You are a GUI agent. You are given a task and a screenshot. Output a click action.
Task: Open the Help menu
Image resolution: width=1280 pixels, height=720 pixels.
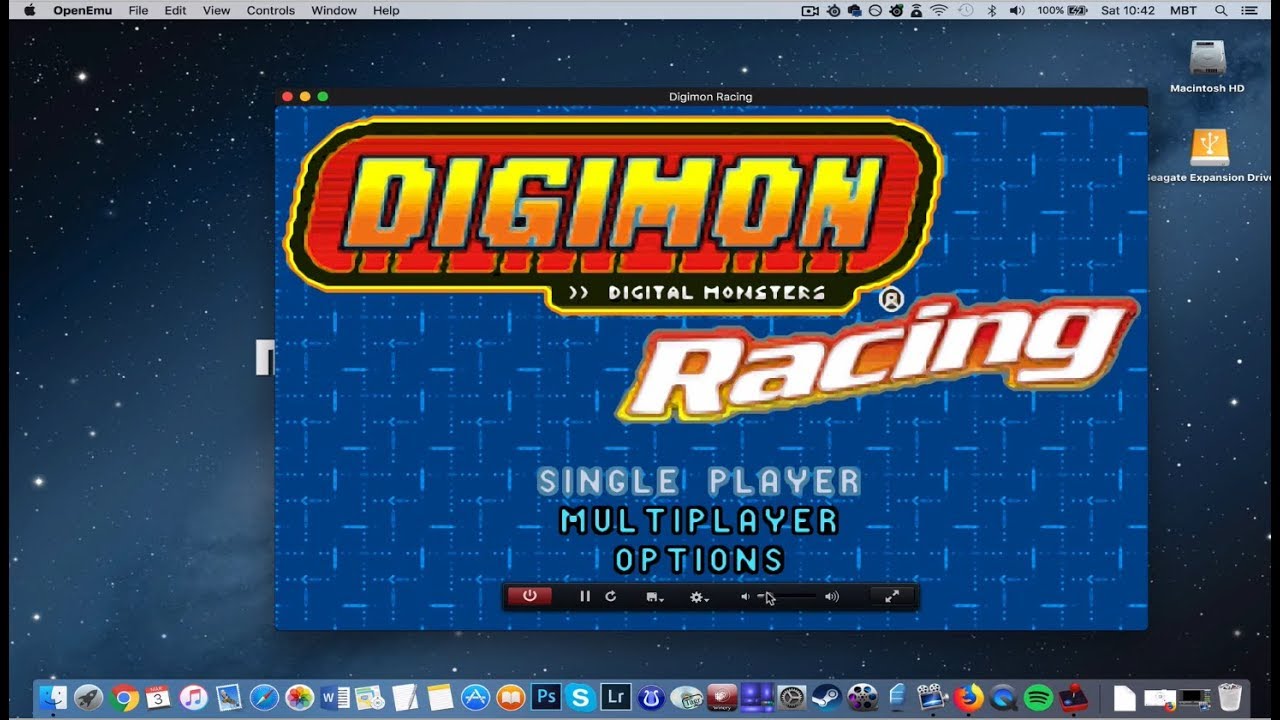pos(386,10)
